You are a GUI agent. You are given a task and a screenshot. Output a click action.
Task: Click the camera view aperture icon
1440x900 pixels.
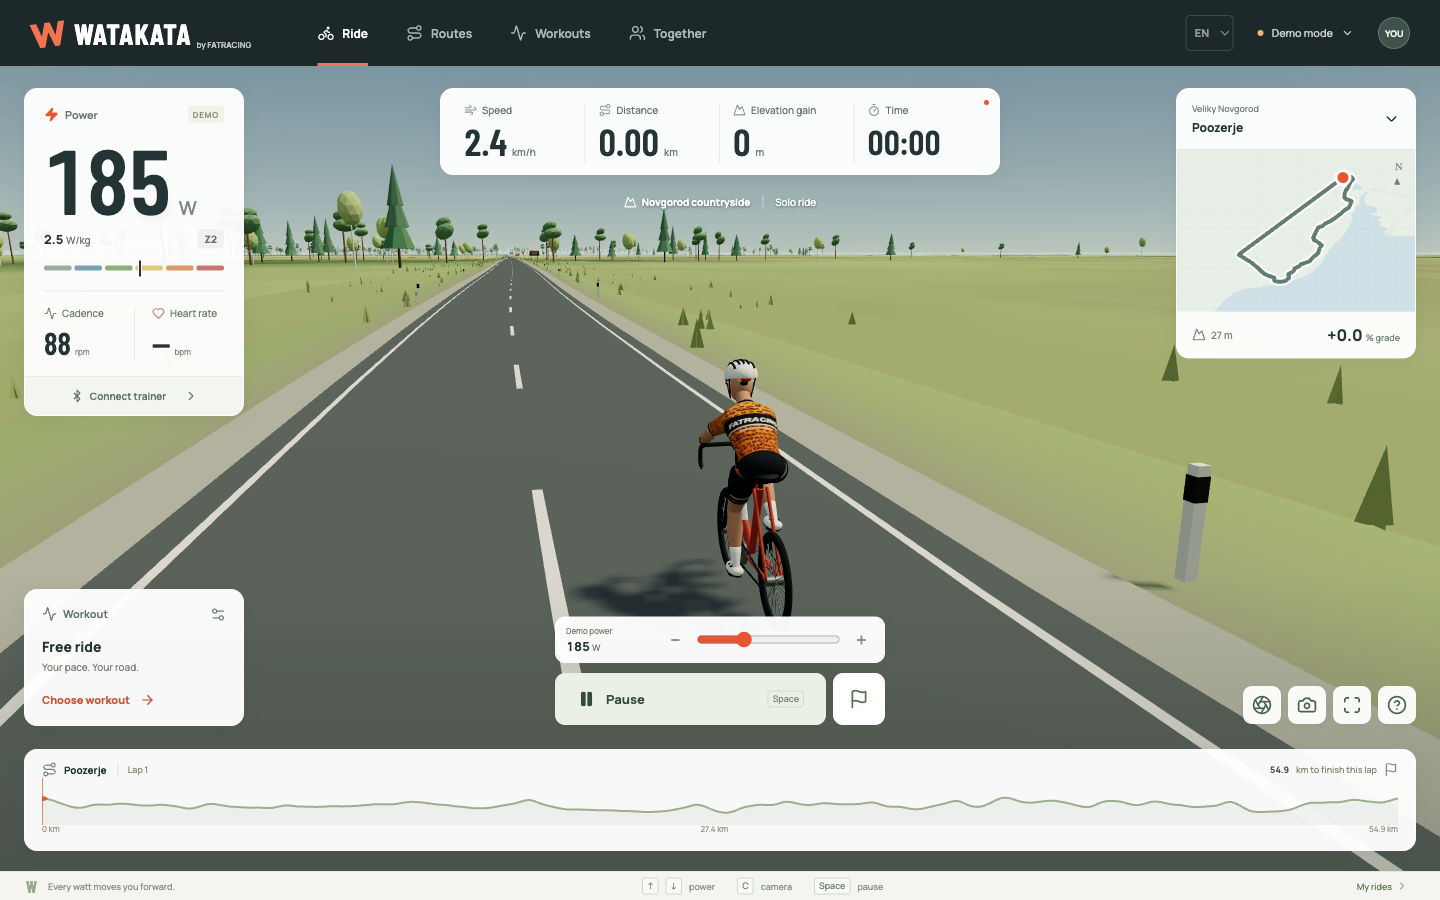click(x=1262, y=705)
